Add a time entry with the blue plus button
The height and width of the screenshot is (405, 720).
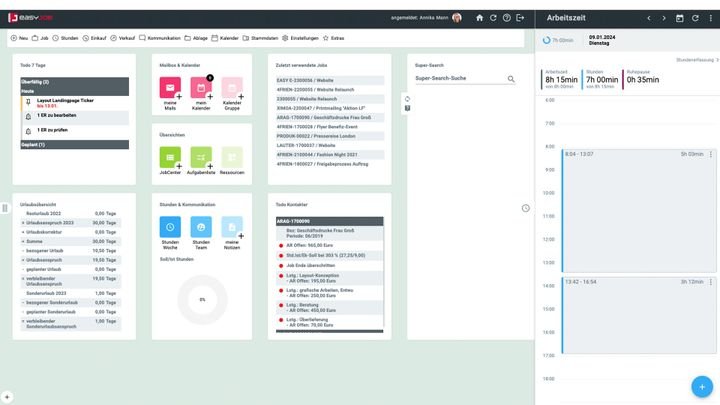point(702,387)
